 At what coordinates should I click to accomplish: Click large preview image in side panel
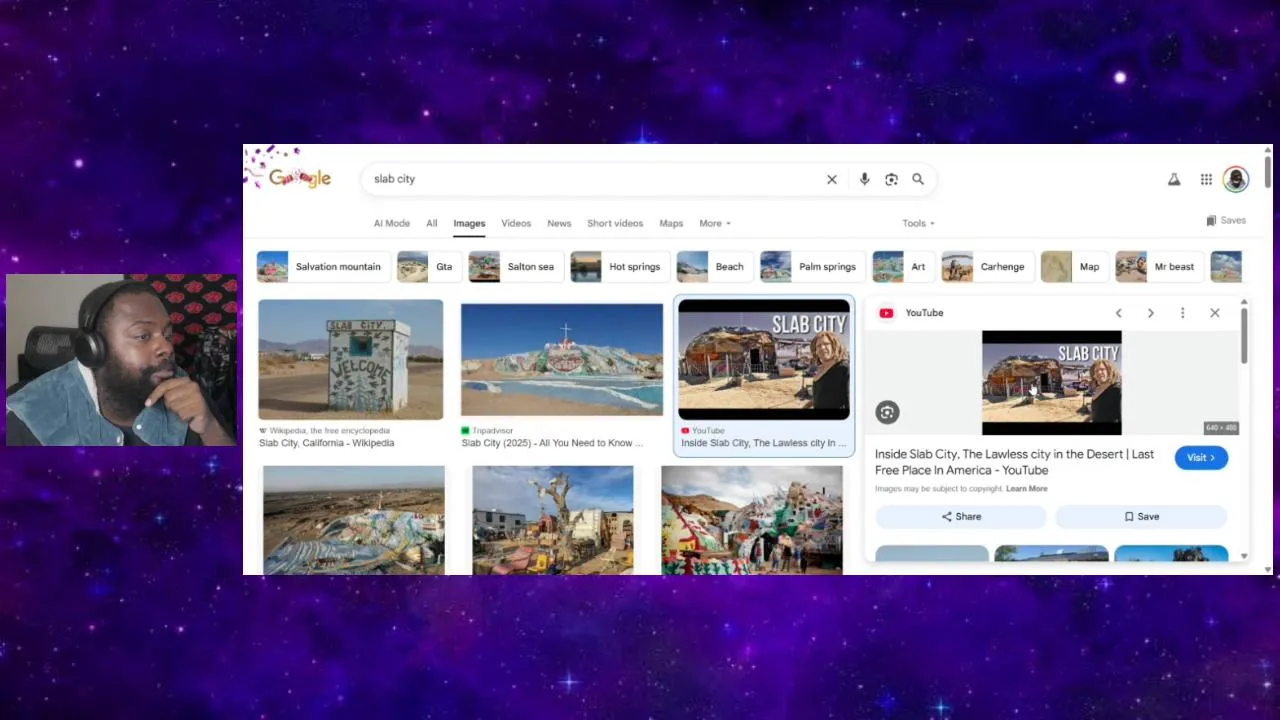1052,382
